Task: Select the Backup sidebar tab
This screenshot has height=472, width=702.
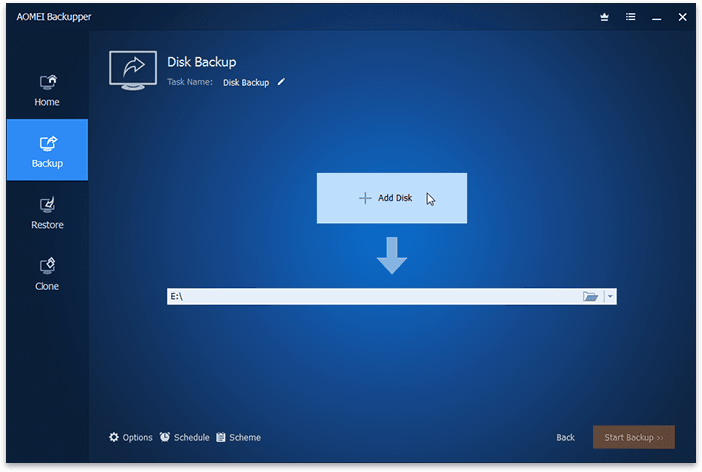Action: (x=47, y=150)
